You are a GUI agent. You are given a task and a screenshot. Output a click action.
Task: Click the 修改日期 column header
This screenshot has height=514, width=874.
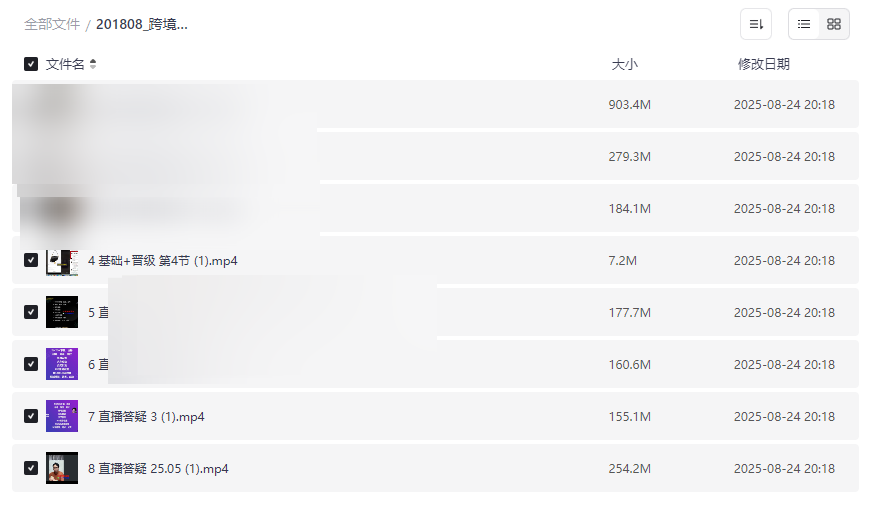pos(763,64)
